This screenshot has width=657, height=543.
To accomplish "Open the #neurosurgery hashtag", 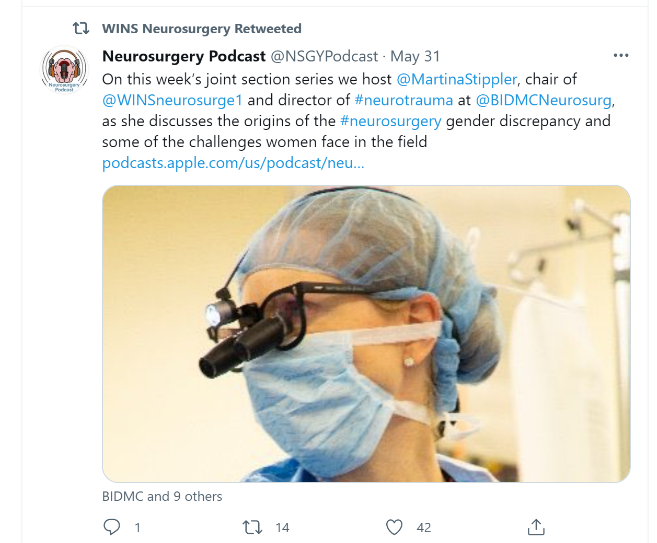I will click(390, 121).
